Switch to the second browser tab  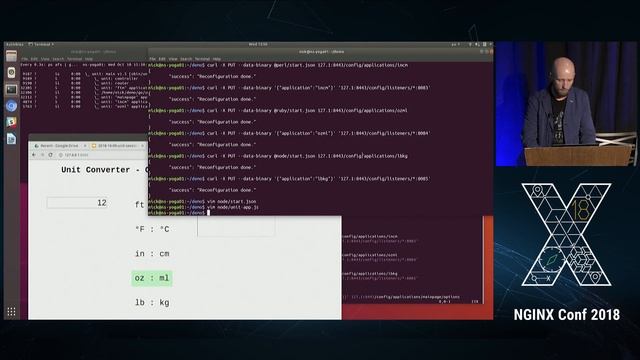[117, 146]
